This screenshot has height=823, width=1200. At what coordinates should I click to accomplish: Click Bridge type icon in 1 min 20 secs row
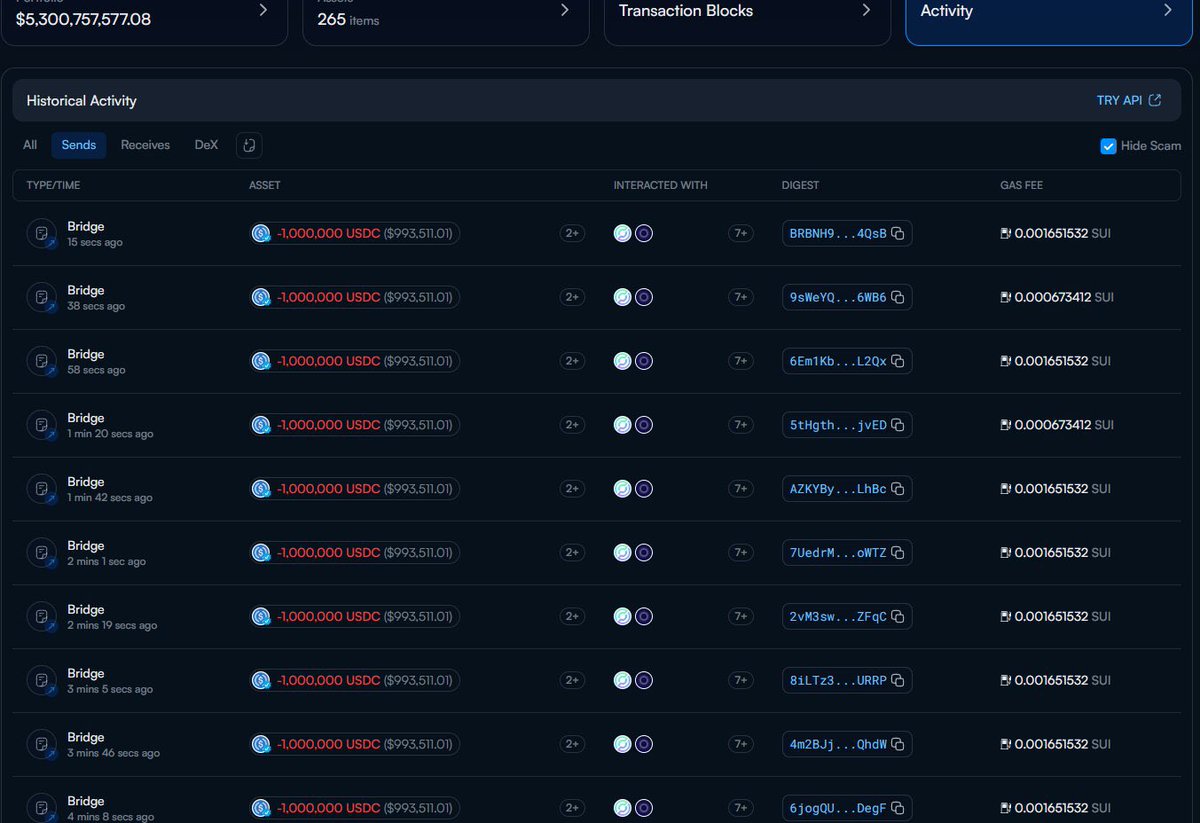pos(42,425)
